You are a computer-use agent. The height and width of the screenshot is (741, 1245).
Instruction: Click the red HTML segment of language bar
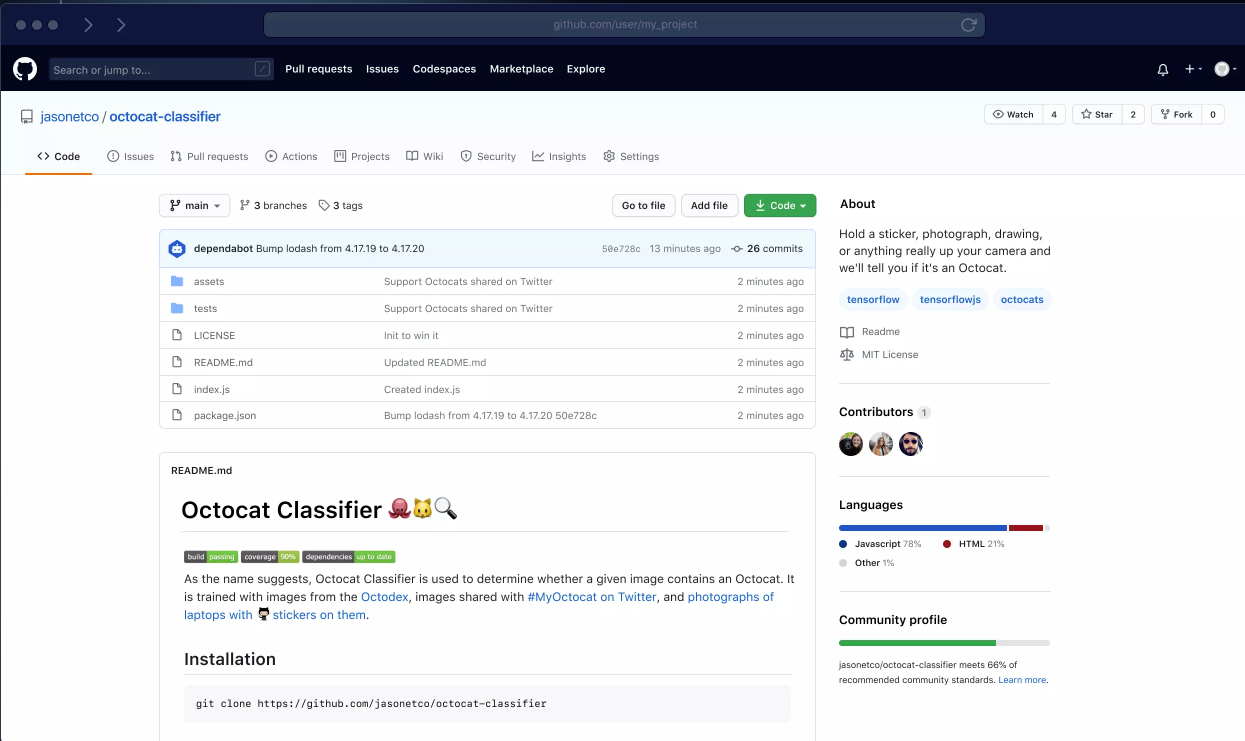tap(1026, 528)
